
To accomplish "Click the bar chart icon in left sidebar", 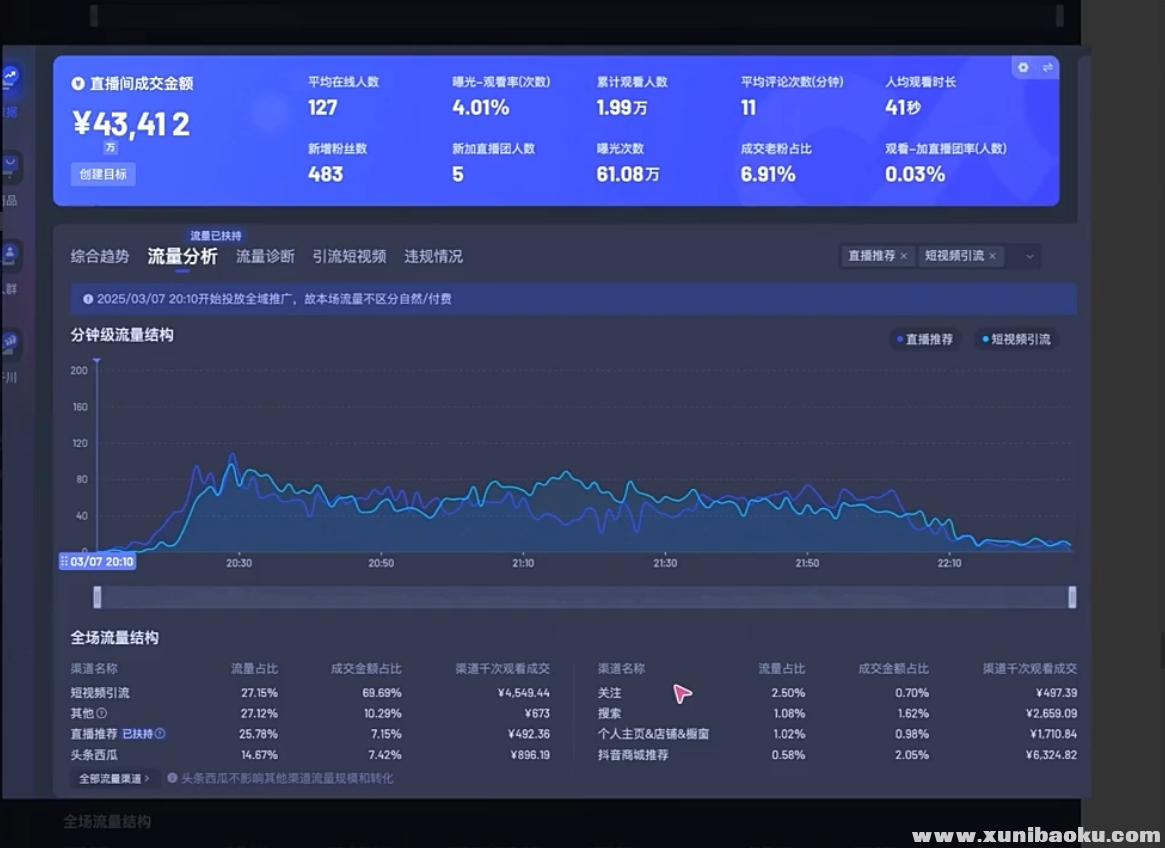I will [x=10, y=343].
